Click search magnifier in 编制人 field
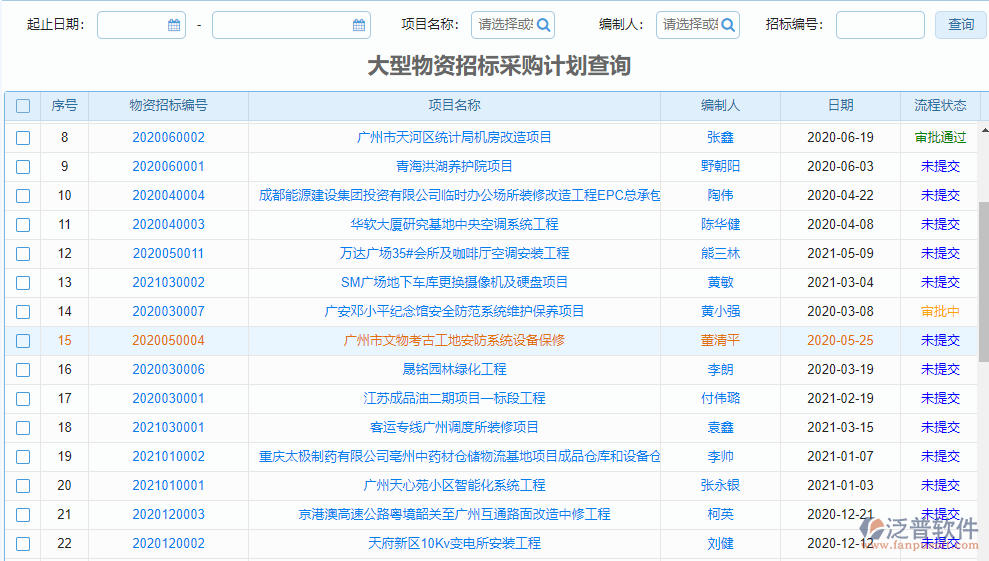 coord(729,25)
